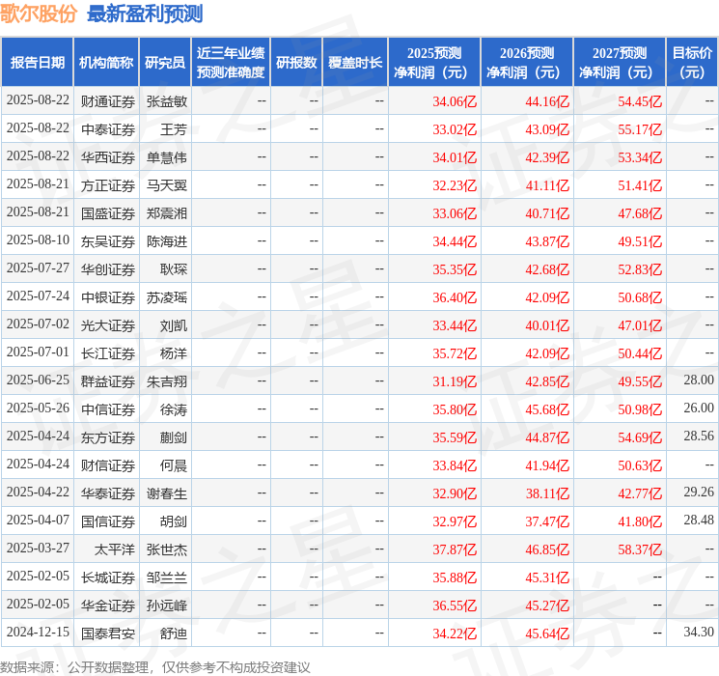Click analyst name 杨洋
This screenshot has width=719, height=676.
pos(173,354)
